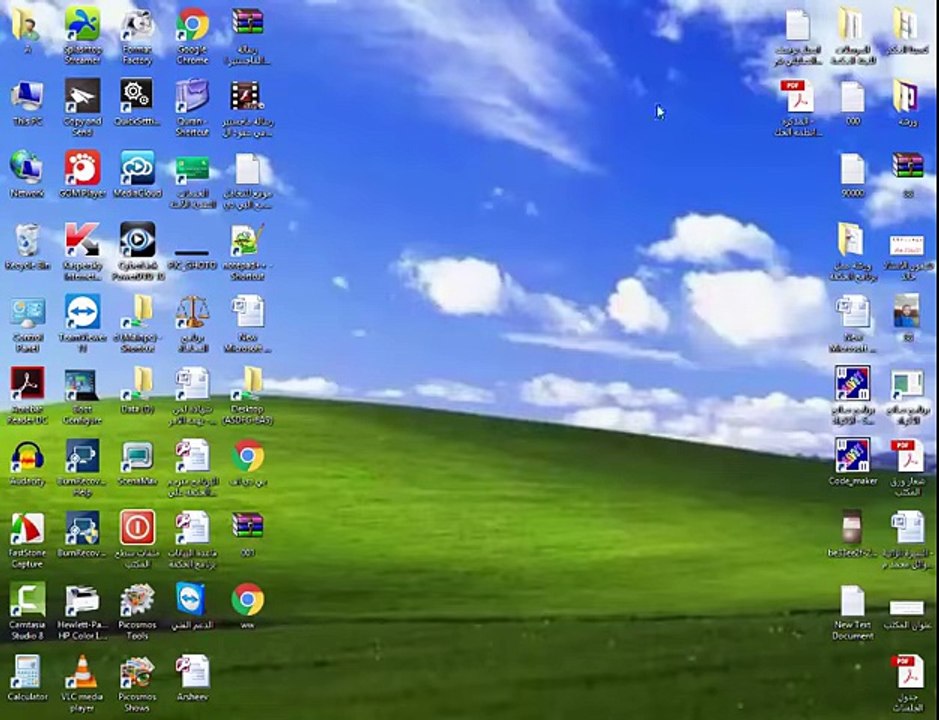Open the Queen - Shortcut briefcase icon

pos(192,107)
